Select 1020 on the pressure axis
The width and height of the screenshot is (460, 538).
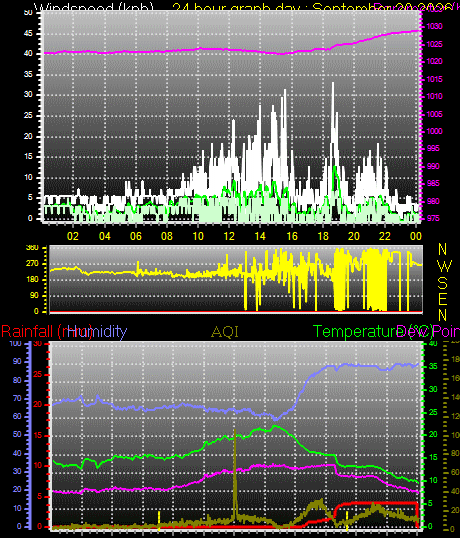tap(434, 61)
